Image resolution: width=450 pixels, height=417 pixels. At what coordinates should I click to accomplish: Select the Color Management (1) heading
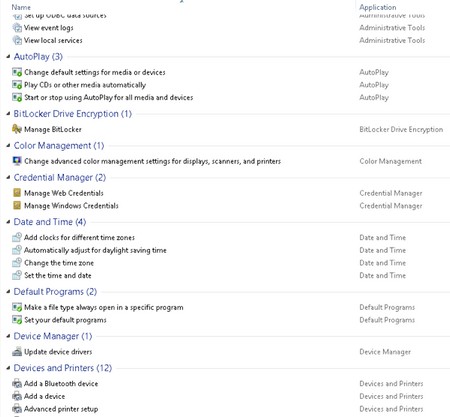[x=59, y=146]
